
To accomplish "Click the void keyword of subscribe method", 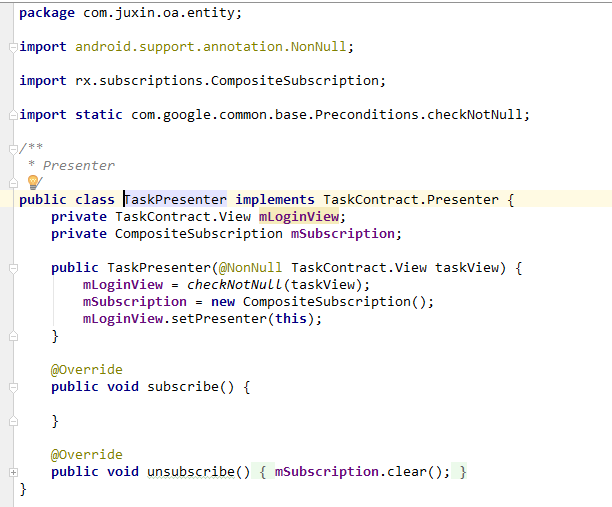I will [123, 387].
